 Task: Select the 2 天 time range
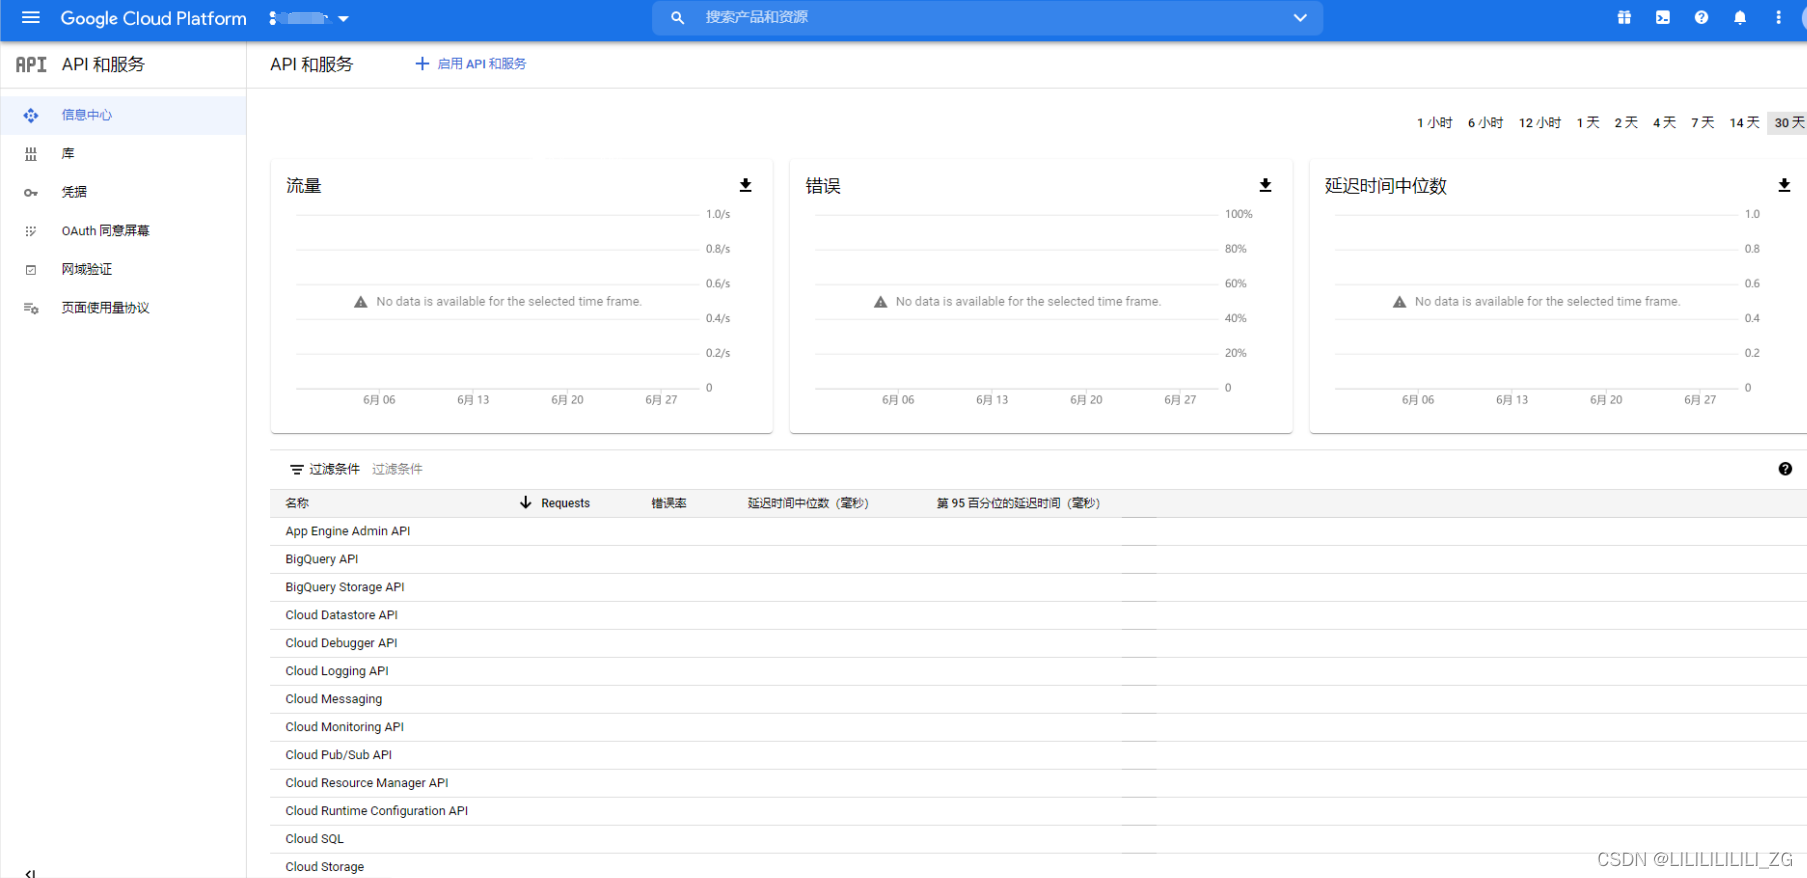pos(1626,123)
